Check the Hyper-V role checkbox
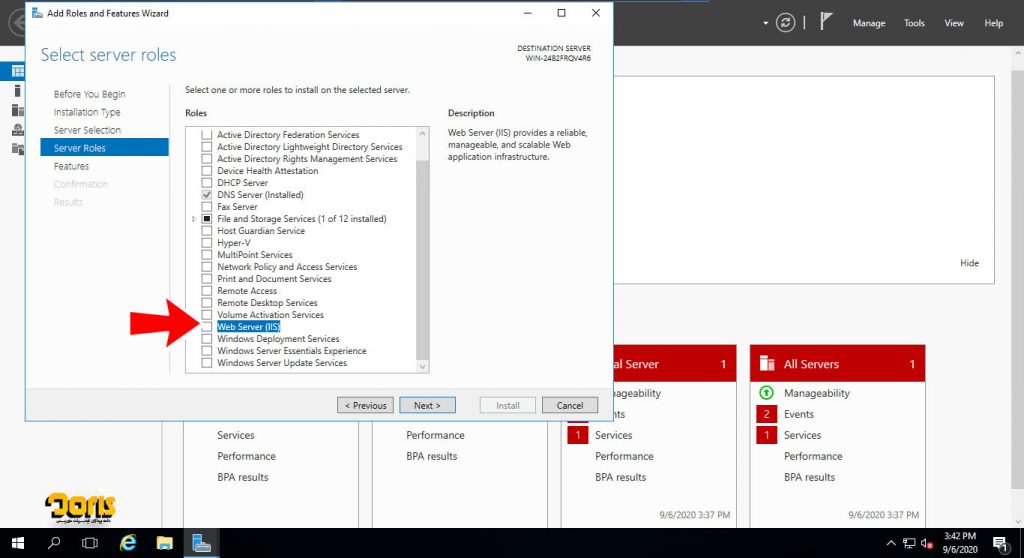Image resolution: width=1024 pixels, height=558 pixels. [206, 243]
